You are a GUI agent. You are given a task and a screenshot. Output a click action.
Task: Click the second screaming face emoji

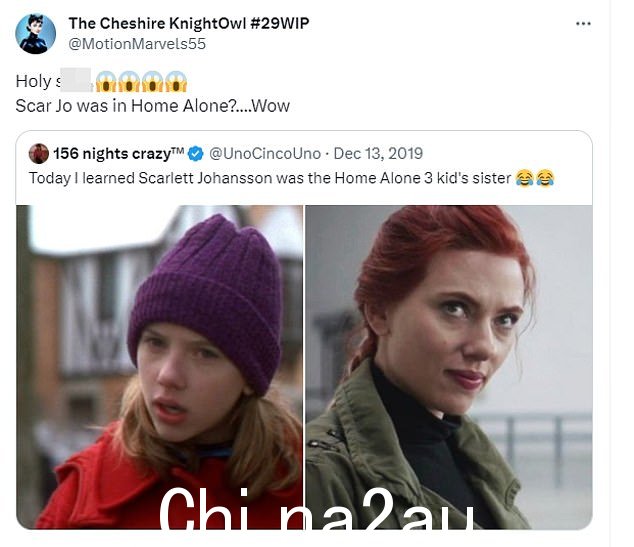[x=129, y=81]
